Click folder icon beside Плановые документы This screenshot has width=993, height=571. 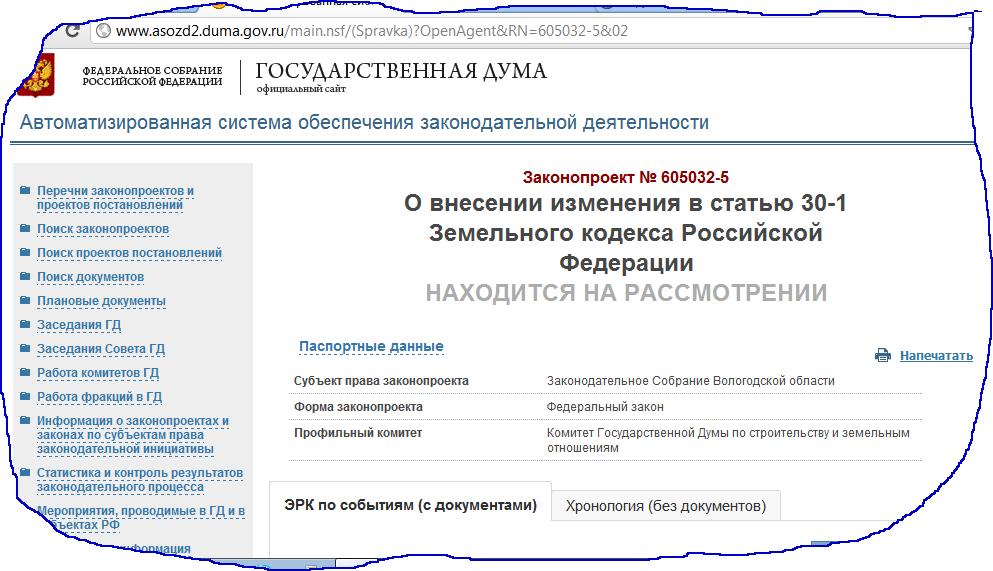(24, 301)
